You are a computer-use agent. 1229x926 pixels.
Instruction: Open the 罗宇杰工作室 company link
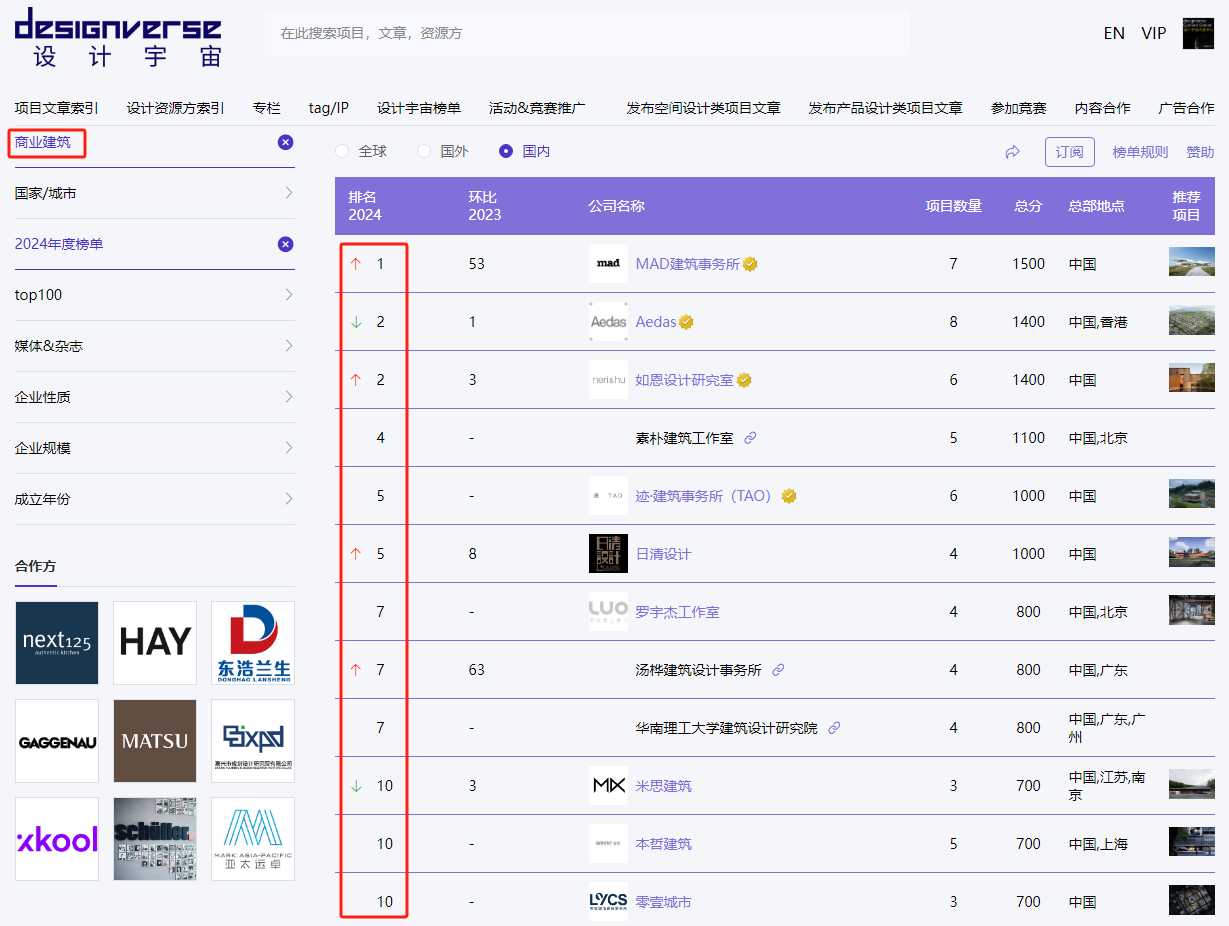(x=677, y=612)
